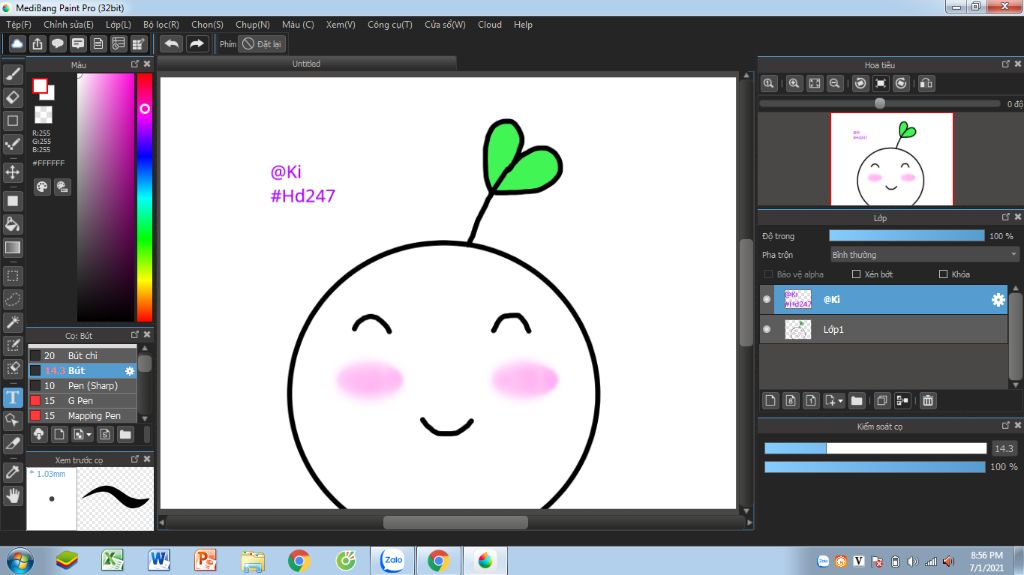This screenshot has width=1024, height=575.
Task: Toggle visibility of the Lớp1 layer
Action: tap(767, 329)
